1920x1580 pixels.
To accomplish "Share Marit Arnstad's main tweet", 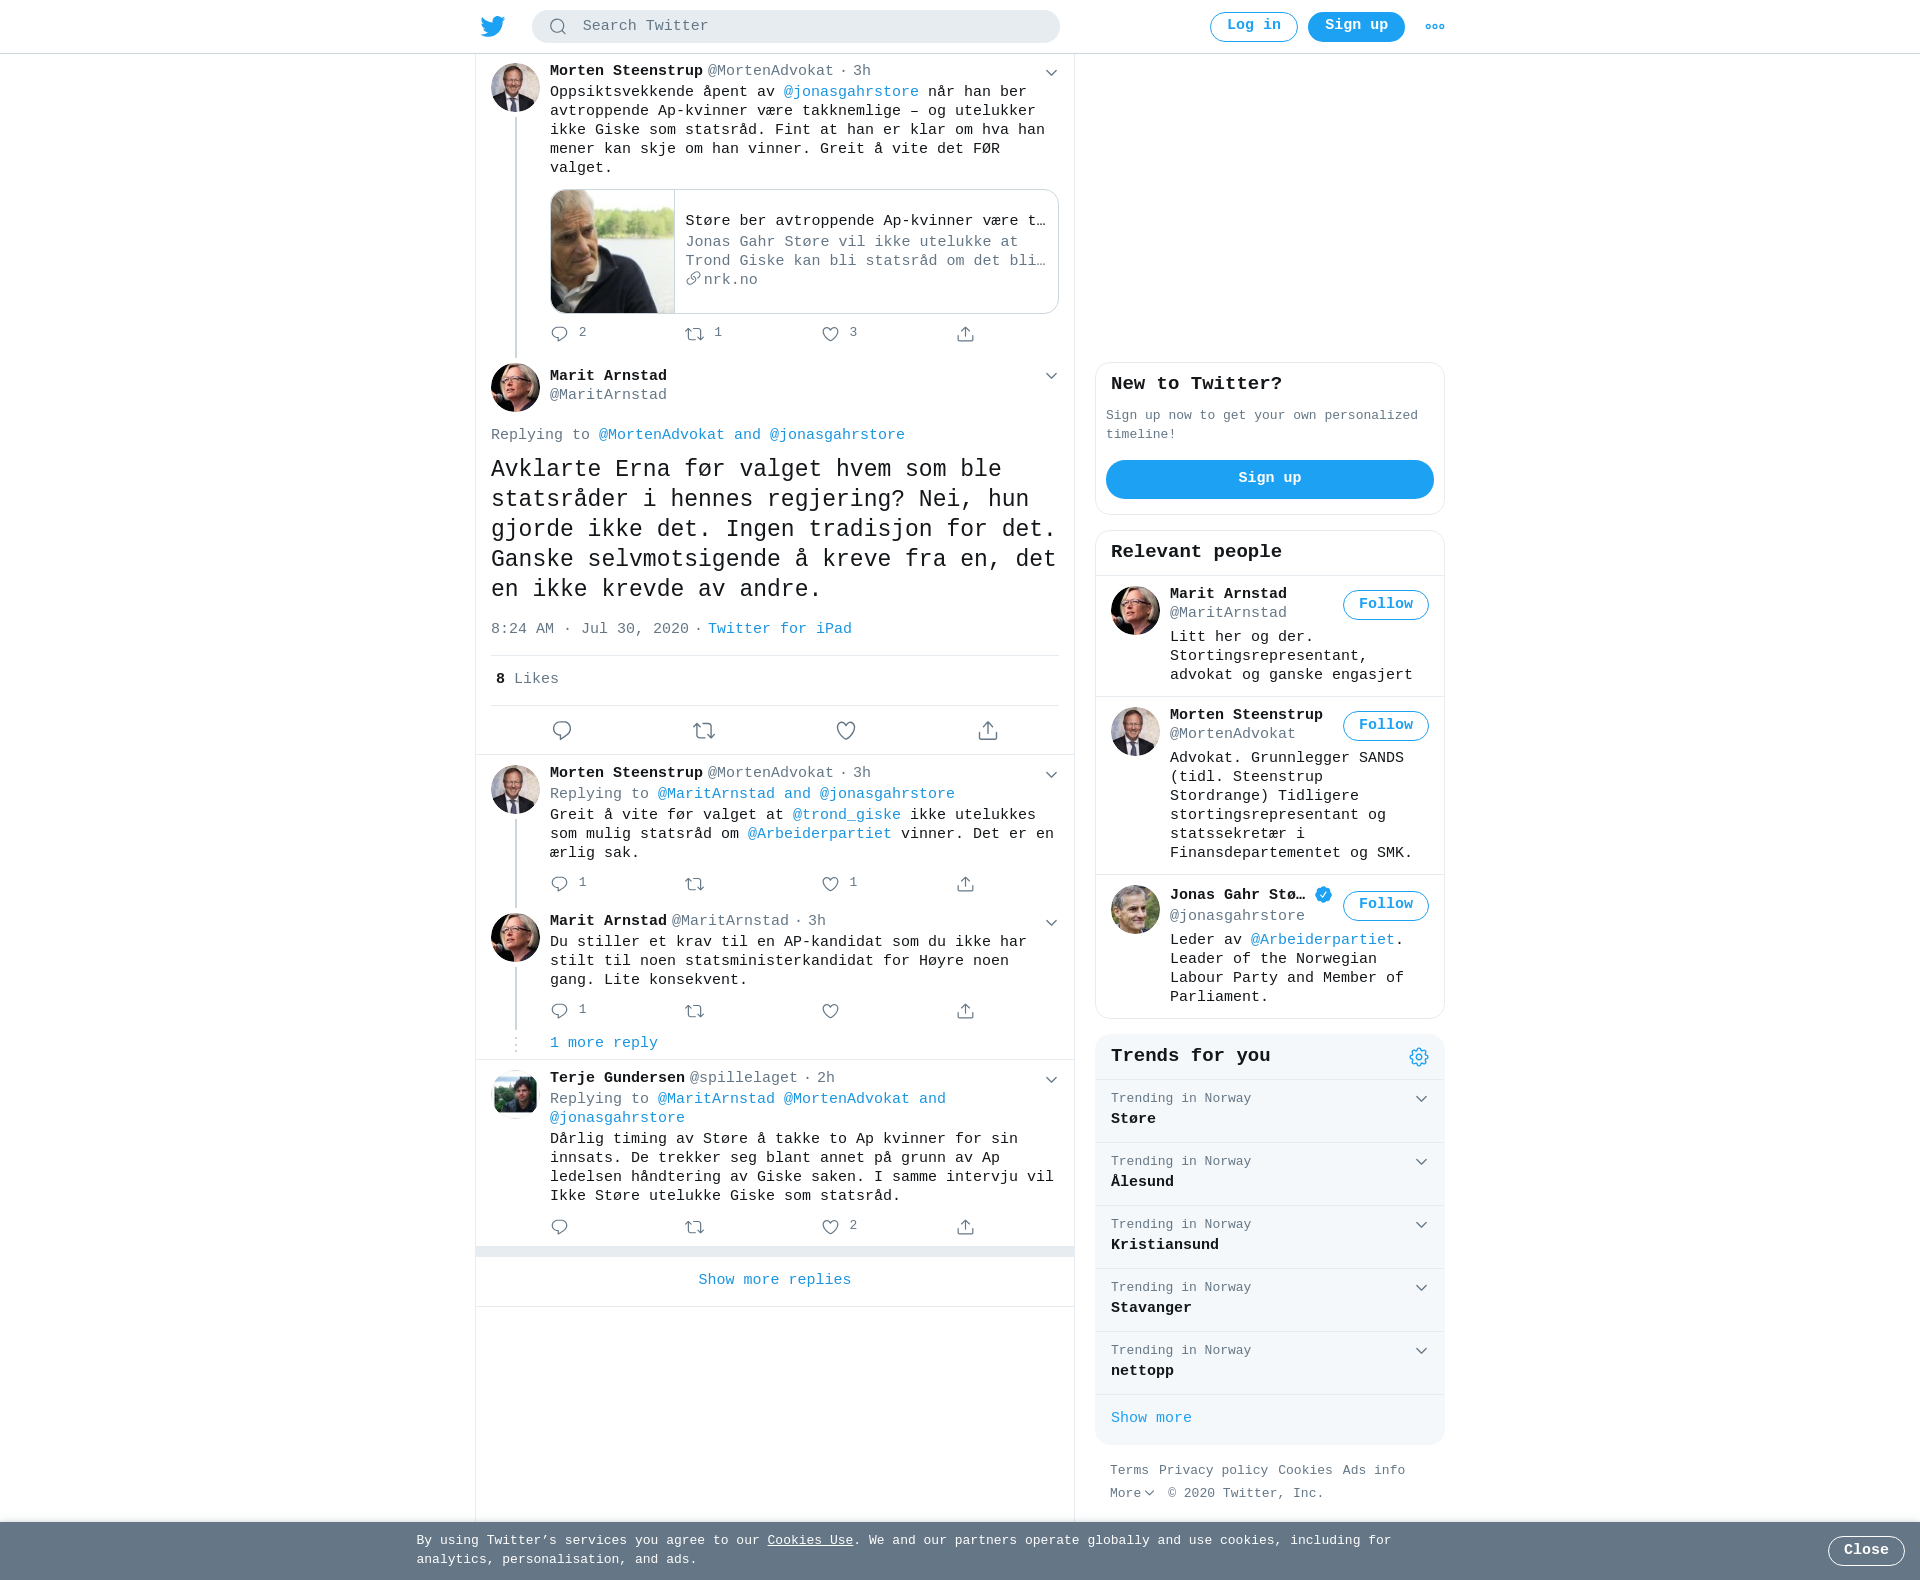I will click(988, 731).
